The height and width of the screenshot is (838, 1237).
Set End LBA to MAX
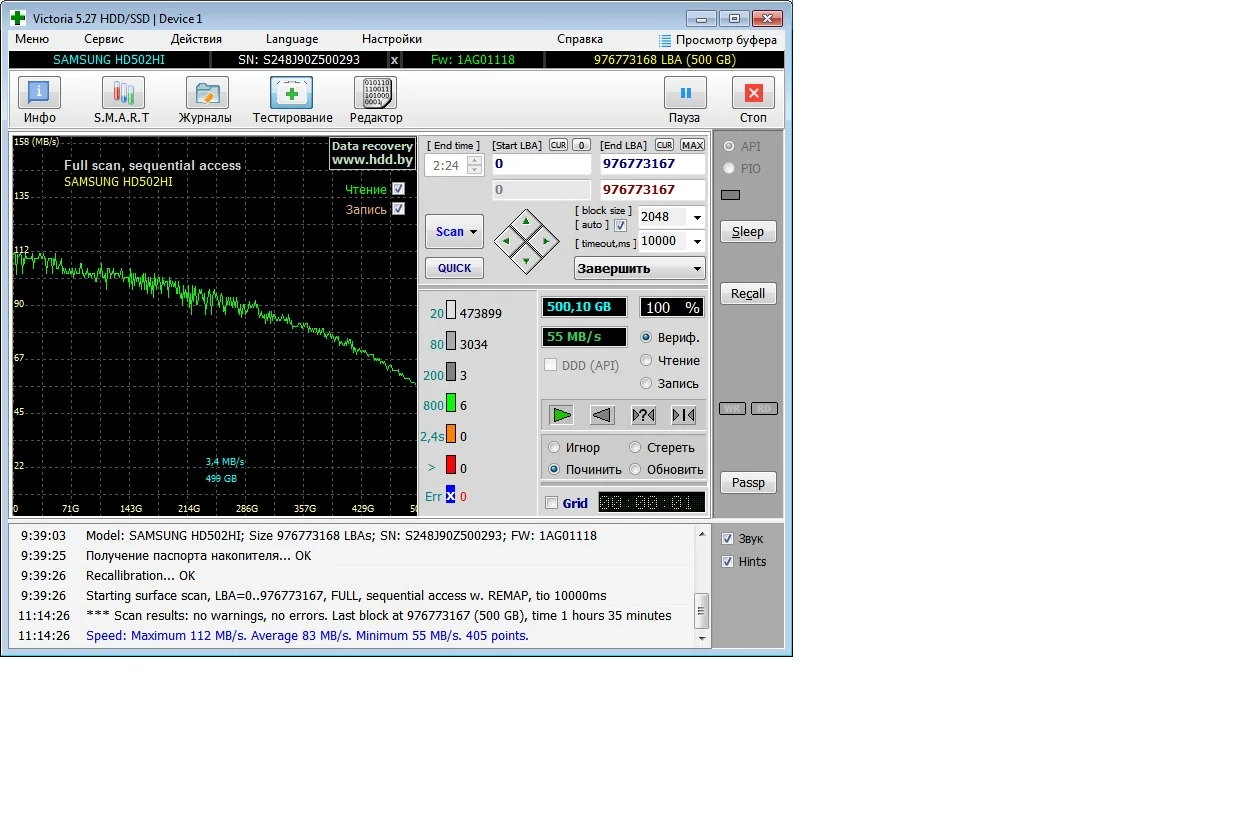(x=692, y=145)
